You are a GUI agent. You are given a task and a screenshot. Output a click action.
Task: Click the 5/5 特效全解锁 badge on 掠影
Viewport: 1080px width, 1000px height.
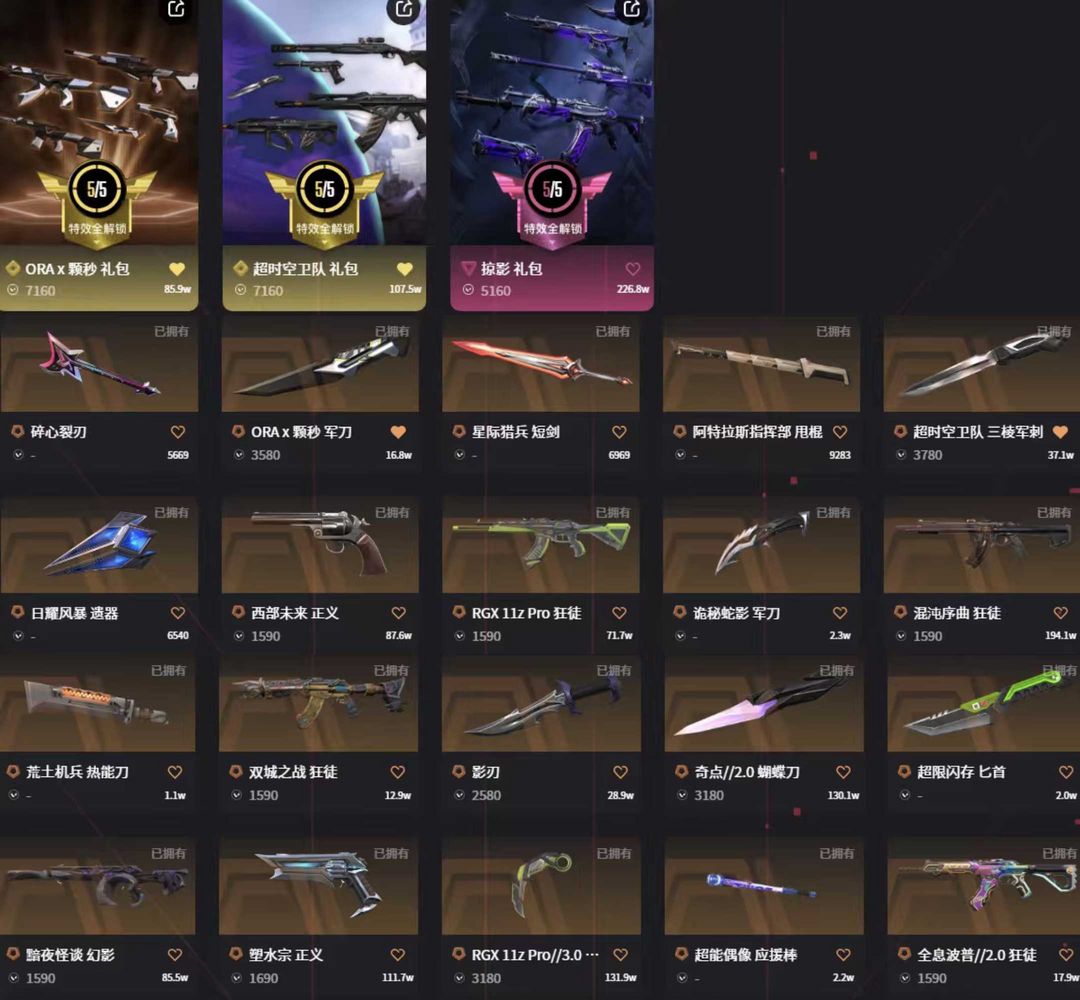click(552, 200)
